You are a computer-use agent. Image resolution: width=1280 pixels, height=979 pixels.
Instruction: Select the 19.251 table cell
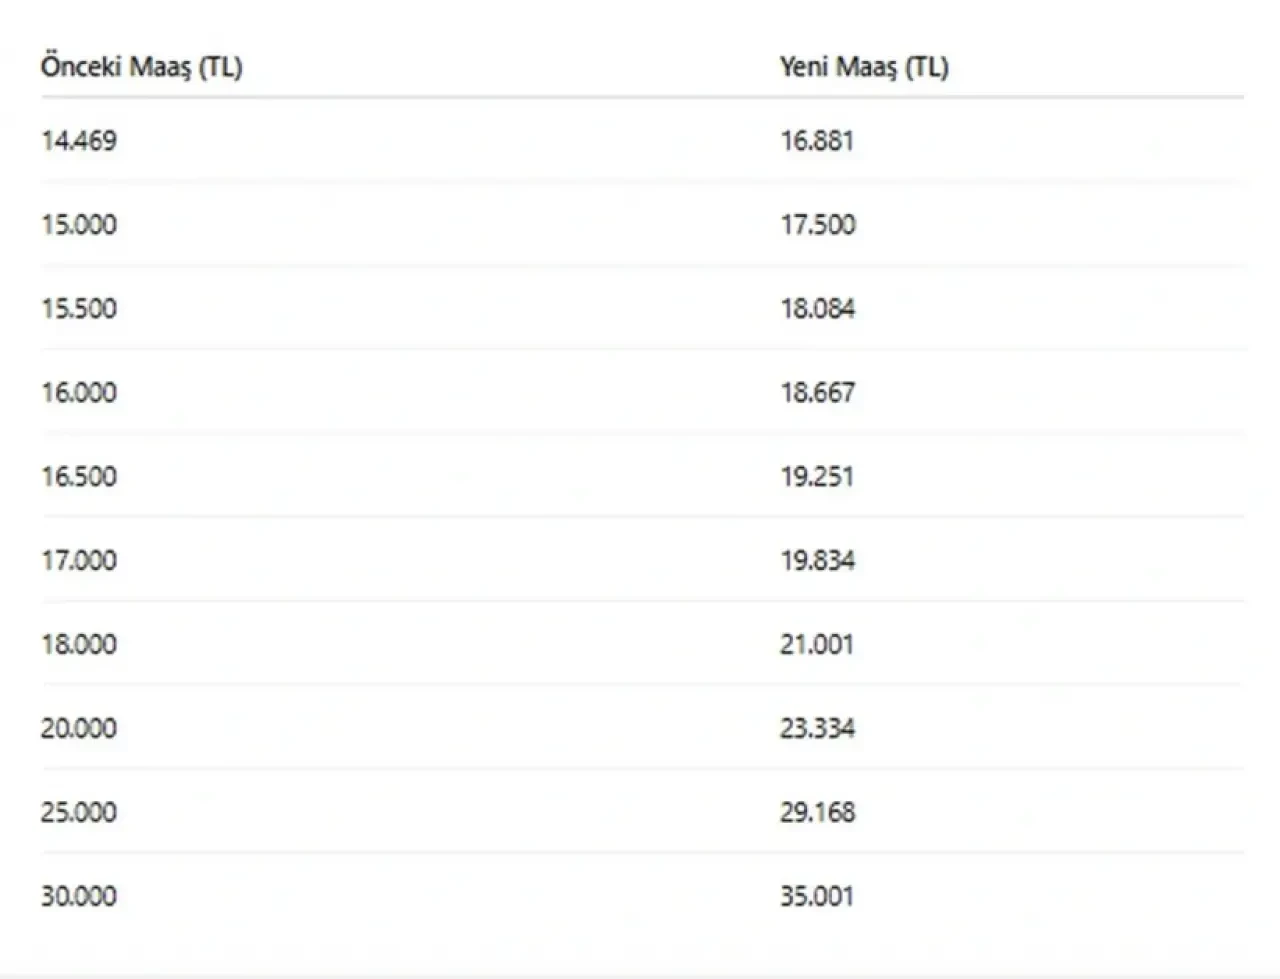pyautogui.click(x=817, y=476)
